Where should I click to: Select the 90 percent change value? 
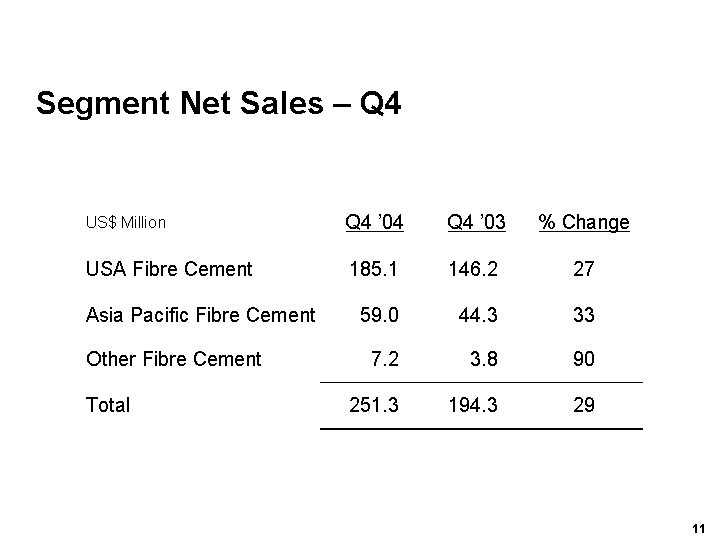pos(584,359)
